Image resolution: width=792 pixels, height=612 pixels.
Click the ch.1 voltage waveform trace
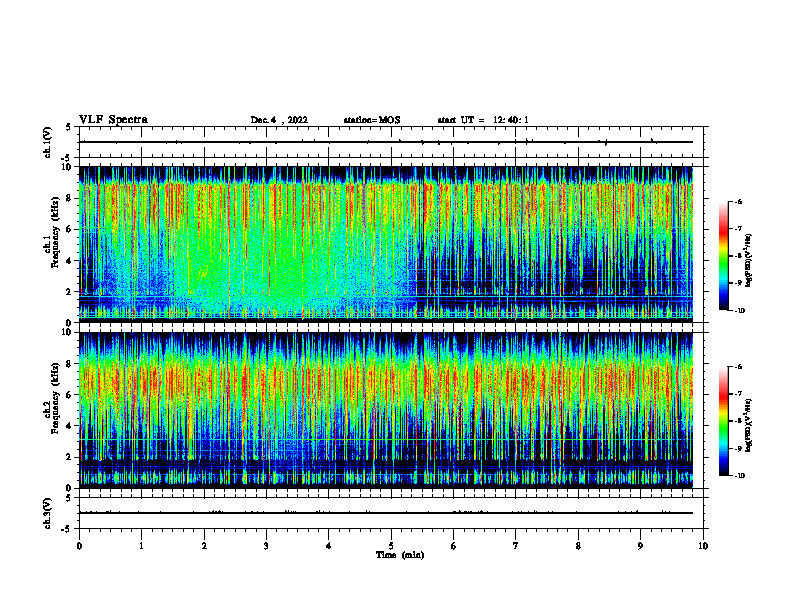pyautogui.click(x=386, y=142)
